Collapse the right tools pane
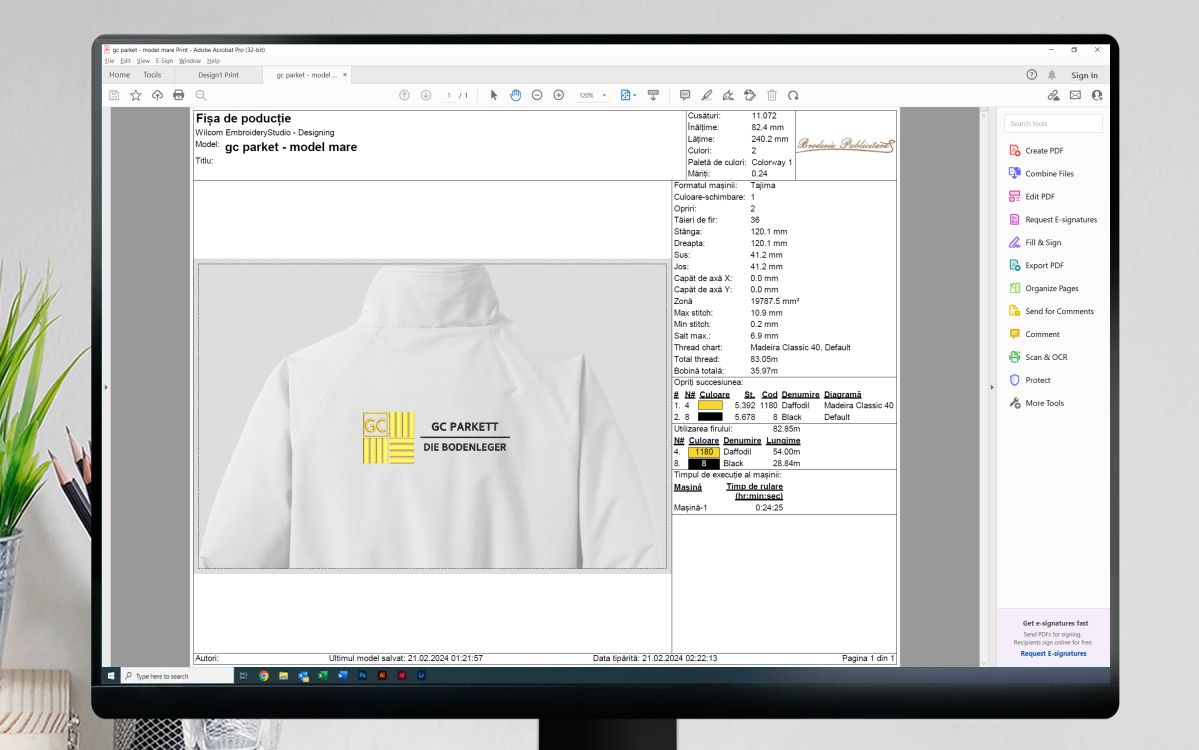Image resolution: width=1199 pixels, height=750 pixels. click(990, 387)
